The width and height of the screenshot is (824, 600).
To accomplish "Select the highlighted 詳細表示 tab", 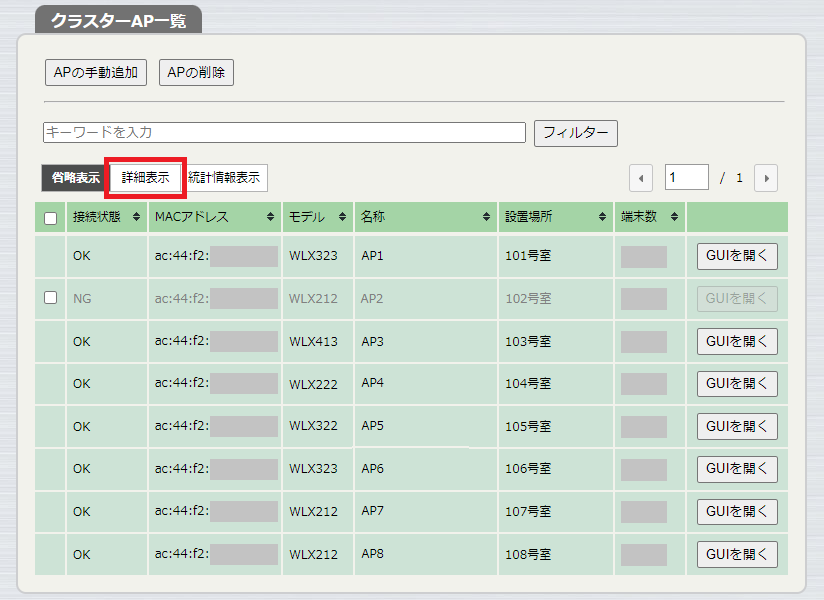I will click(147, 178).
